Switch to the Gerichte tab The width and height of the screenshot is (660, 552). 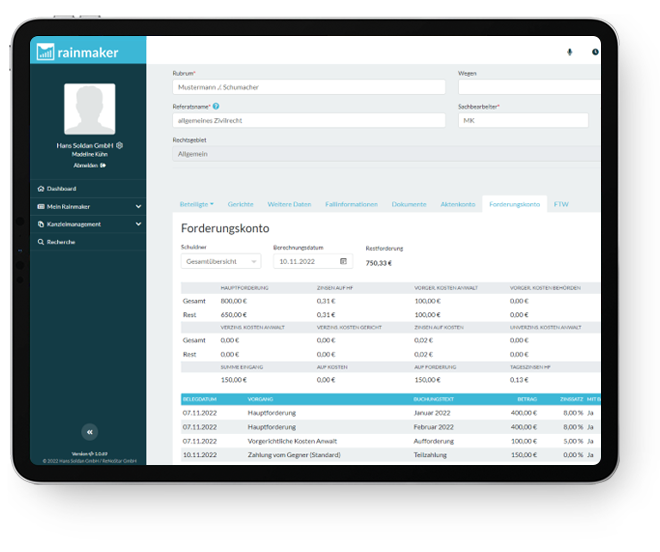[x=240, y=204]
